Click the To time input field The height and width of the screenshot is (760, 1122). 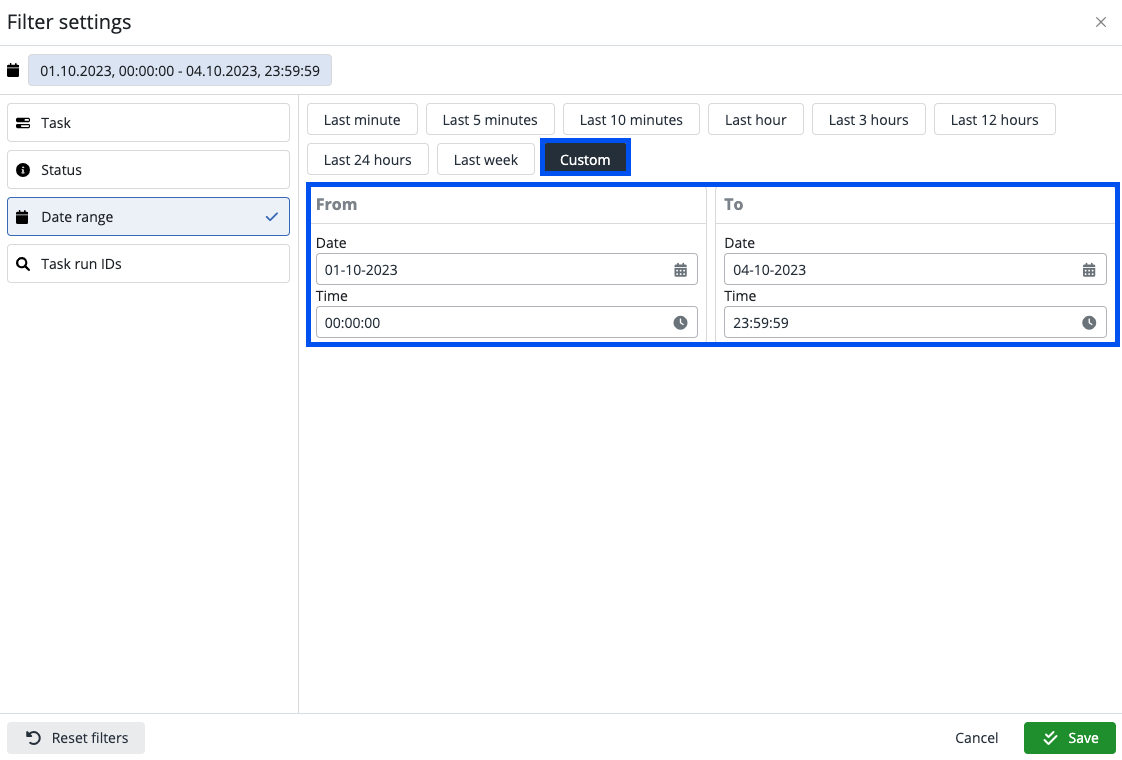[x=898, y=323]
